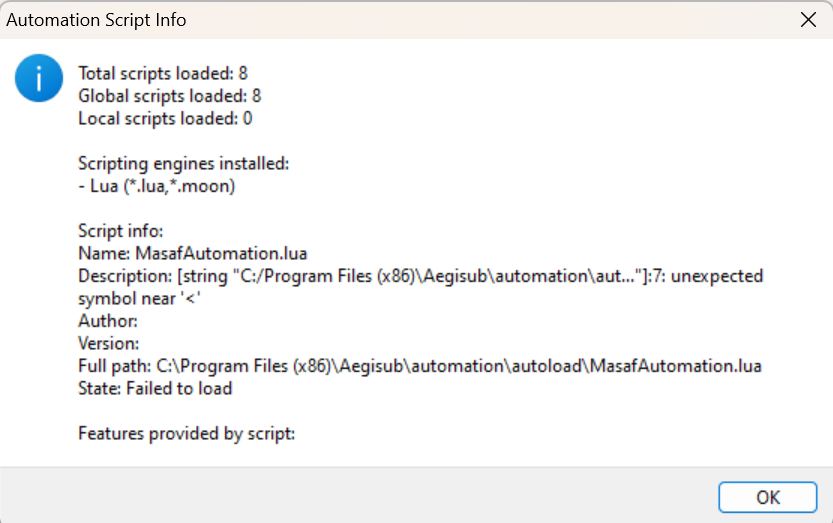Click the 'State: Failed to load' line

click(x=155, y=388)
